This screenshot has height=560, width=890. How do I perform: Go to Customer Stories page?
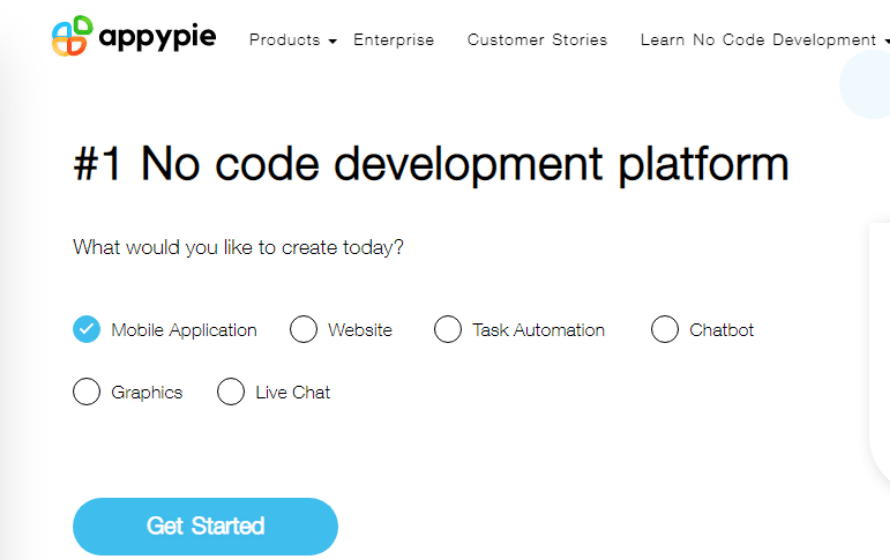point(538,40)
